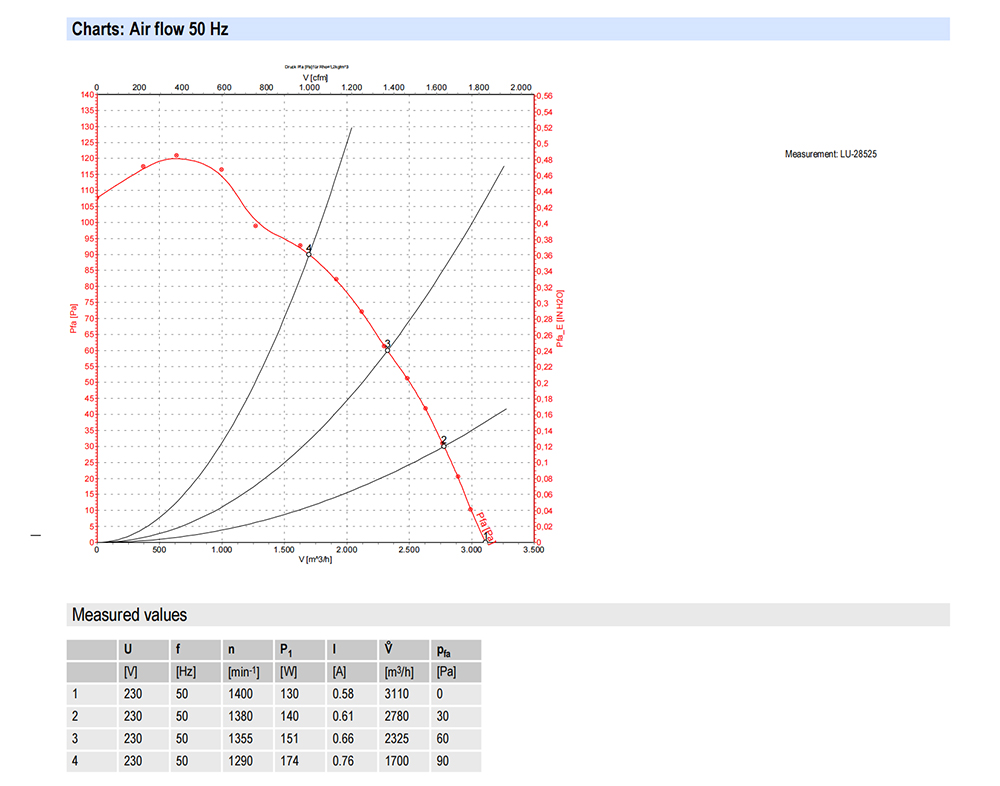Click the 'Measured values' section heading
This screenshot has width=1000, height=786.
(x=129, y=615)
